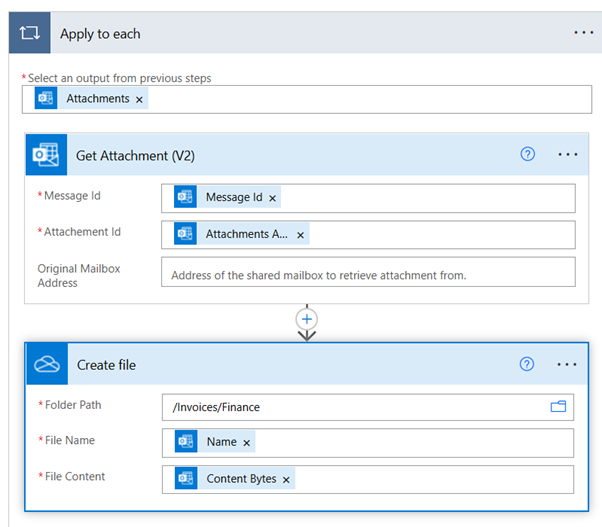Screen dimensions: 602x527
Task: Click the Get Attachment Outlook icon
Action: (46, 155)
